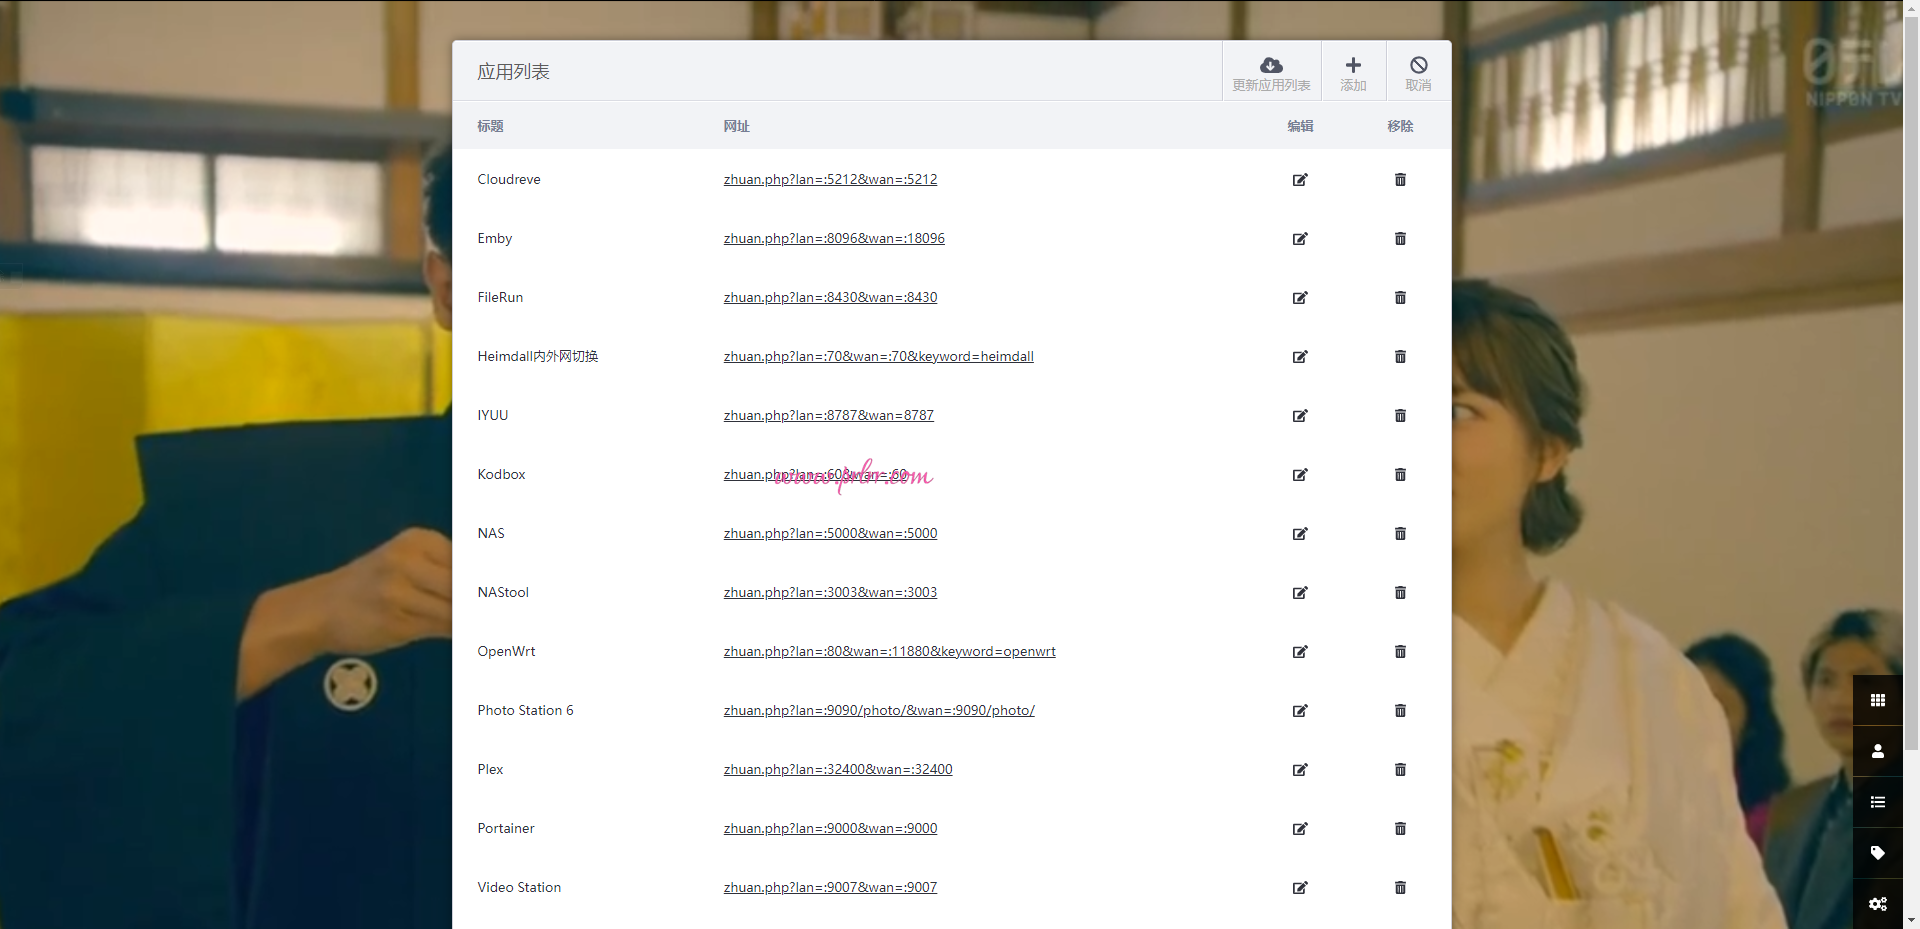This screenshot has width=1920, height=929.
Task: Delete the Emby application entry
Action: pyautogui.click(x=1400, y=239)
